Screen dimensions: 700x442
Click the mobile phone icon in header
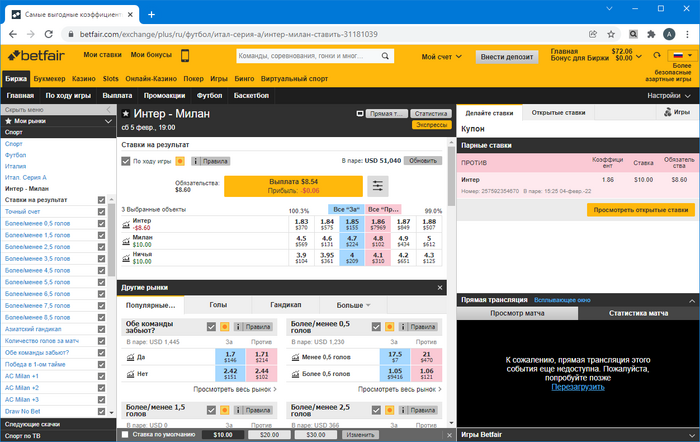185,55
